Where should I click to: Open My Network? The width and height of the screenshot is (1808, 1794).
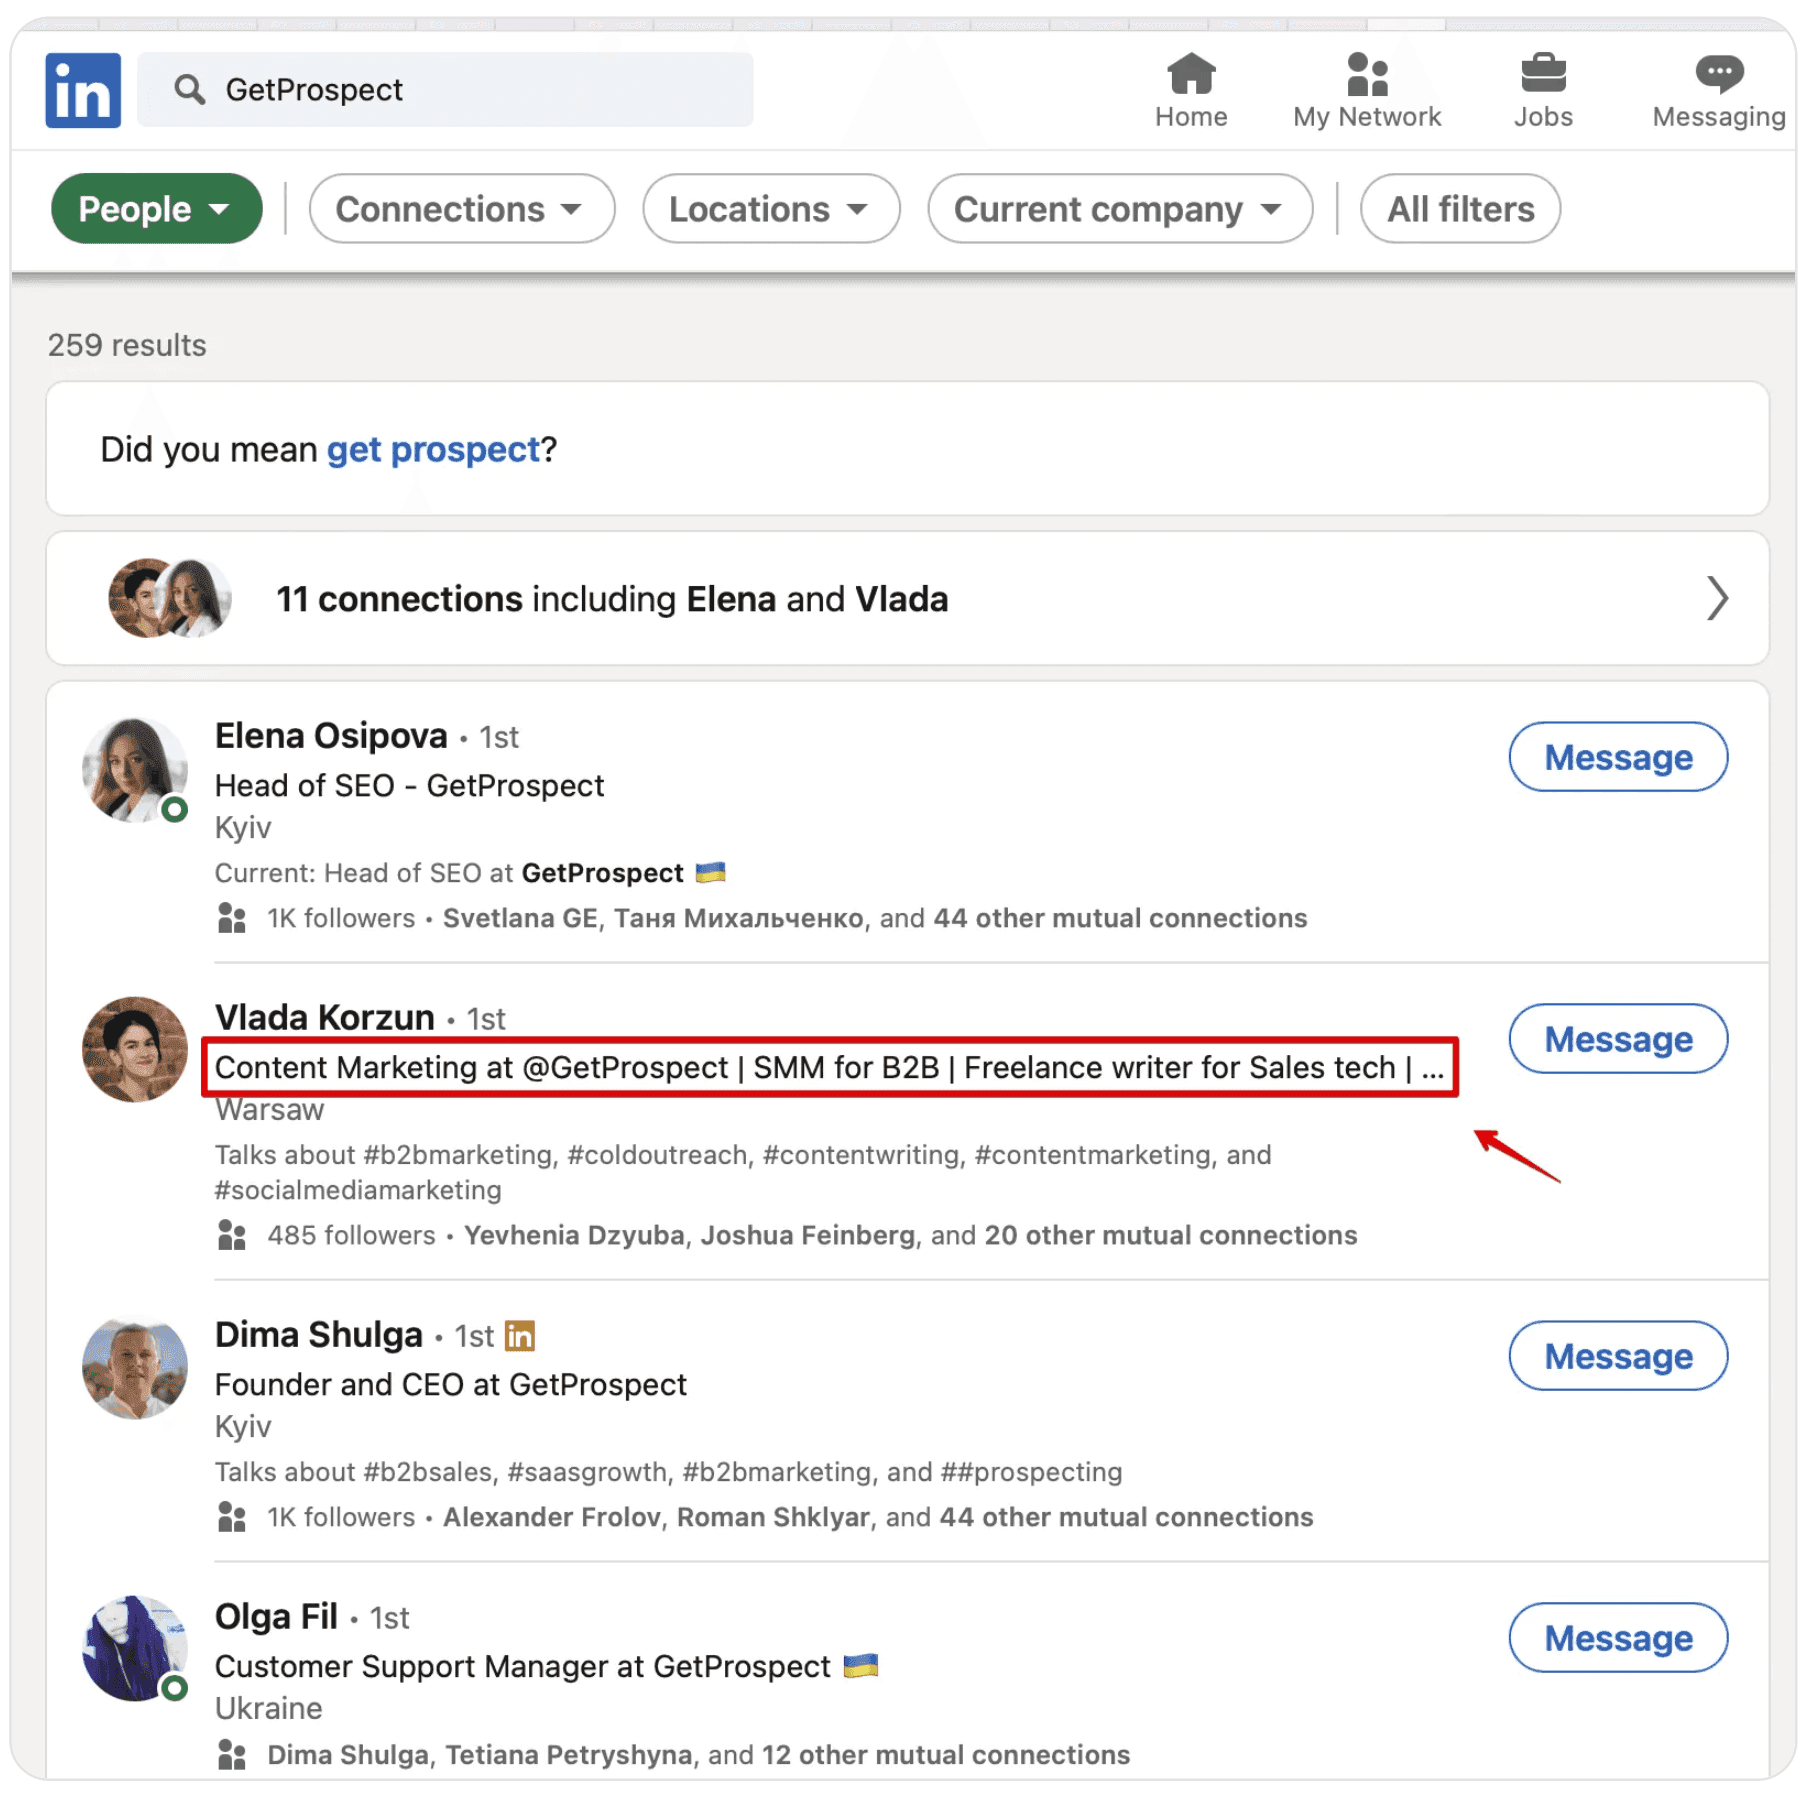point(1366,73)
